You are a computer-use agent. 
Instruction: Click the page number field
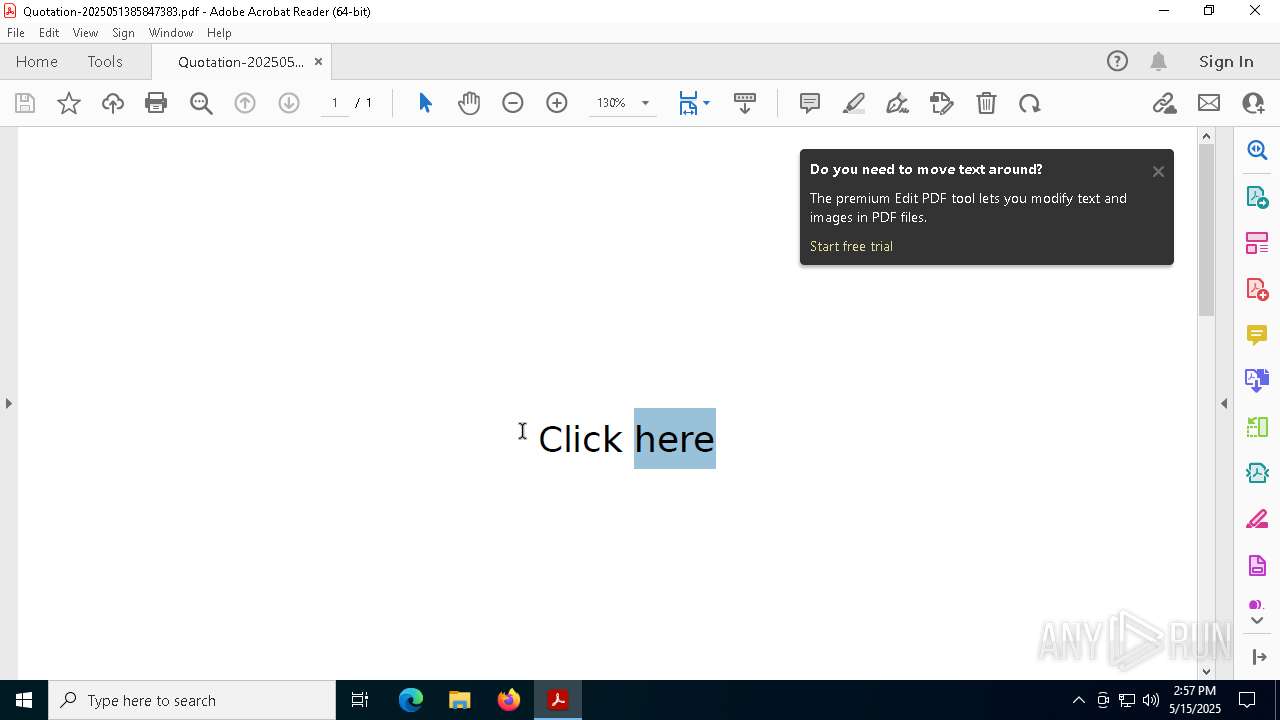pyautogui.click(x=335, y=103)
